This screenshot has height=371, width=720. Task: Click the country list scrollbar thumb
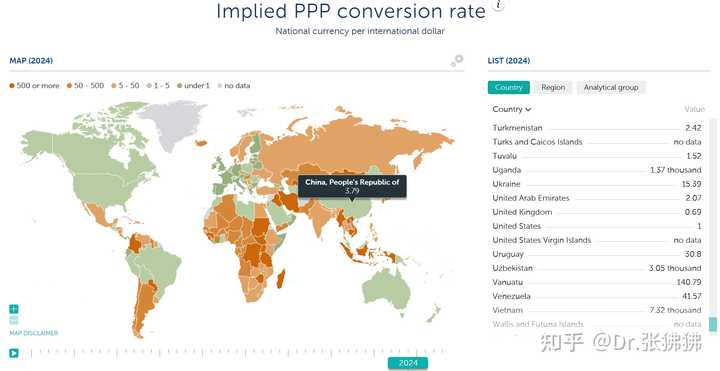pyautogui.click(x=713, y=324)
